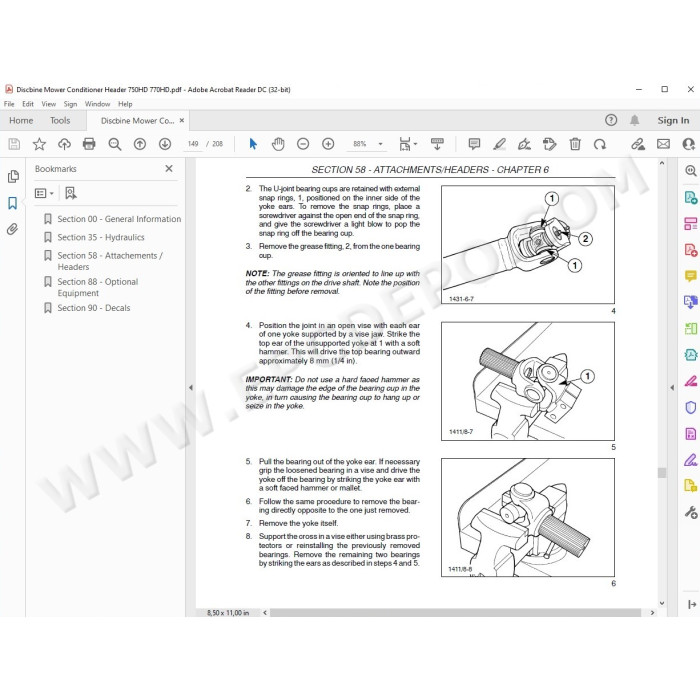The image size is (700, 700).
Task: Open the View menu
Action: pyautogui.click(x=49, y=104)
